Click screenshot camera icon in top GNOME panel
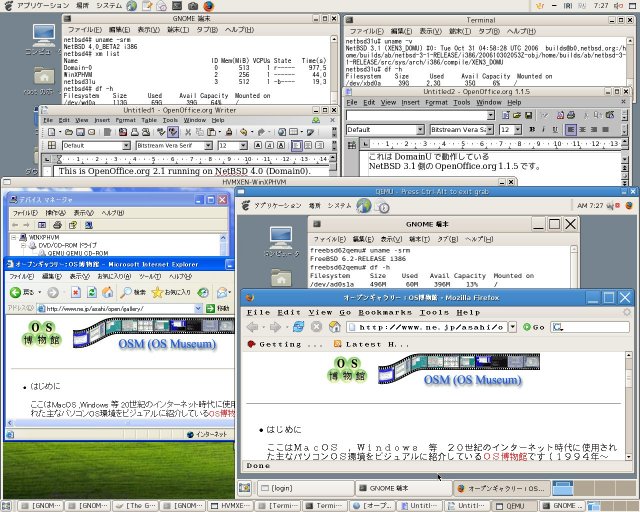The height and width of the screenshot is (512, 640). click(193, 6)
